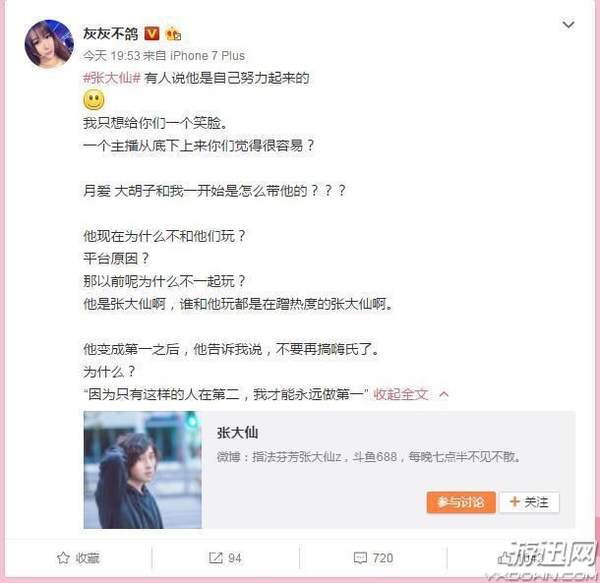Click the yellow smiley emoji
The width and height of the screenshot is (600, 583).
coord(94,100)
